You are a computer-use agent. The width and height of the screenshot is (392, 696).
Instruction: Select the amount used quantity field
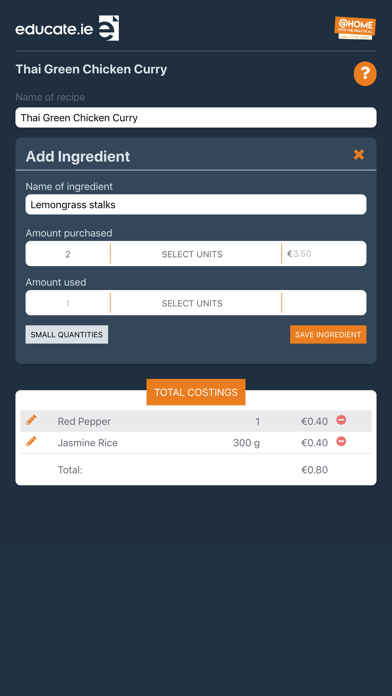(x=67, y=303)
